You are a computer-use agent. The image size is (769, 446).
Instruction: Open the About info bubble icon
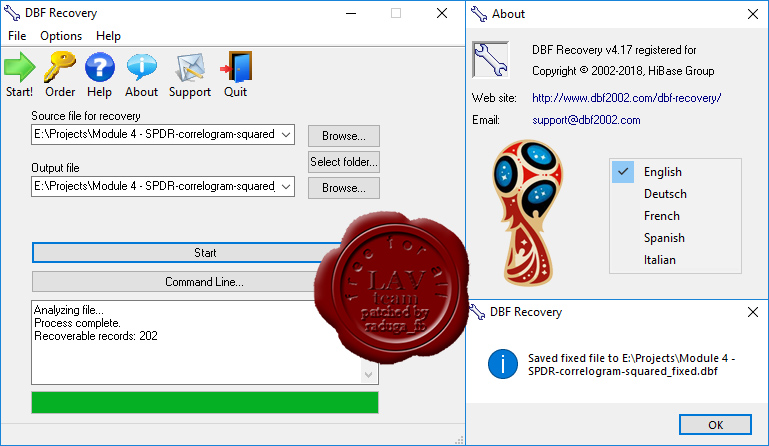(142, 67)
